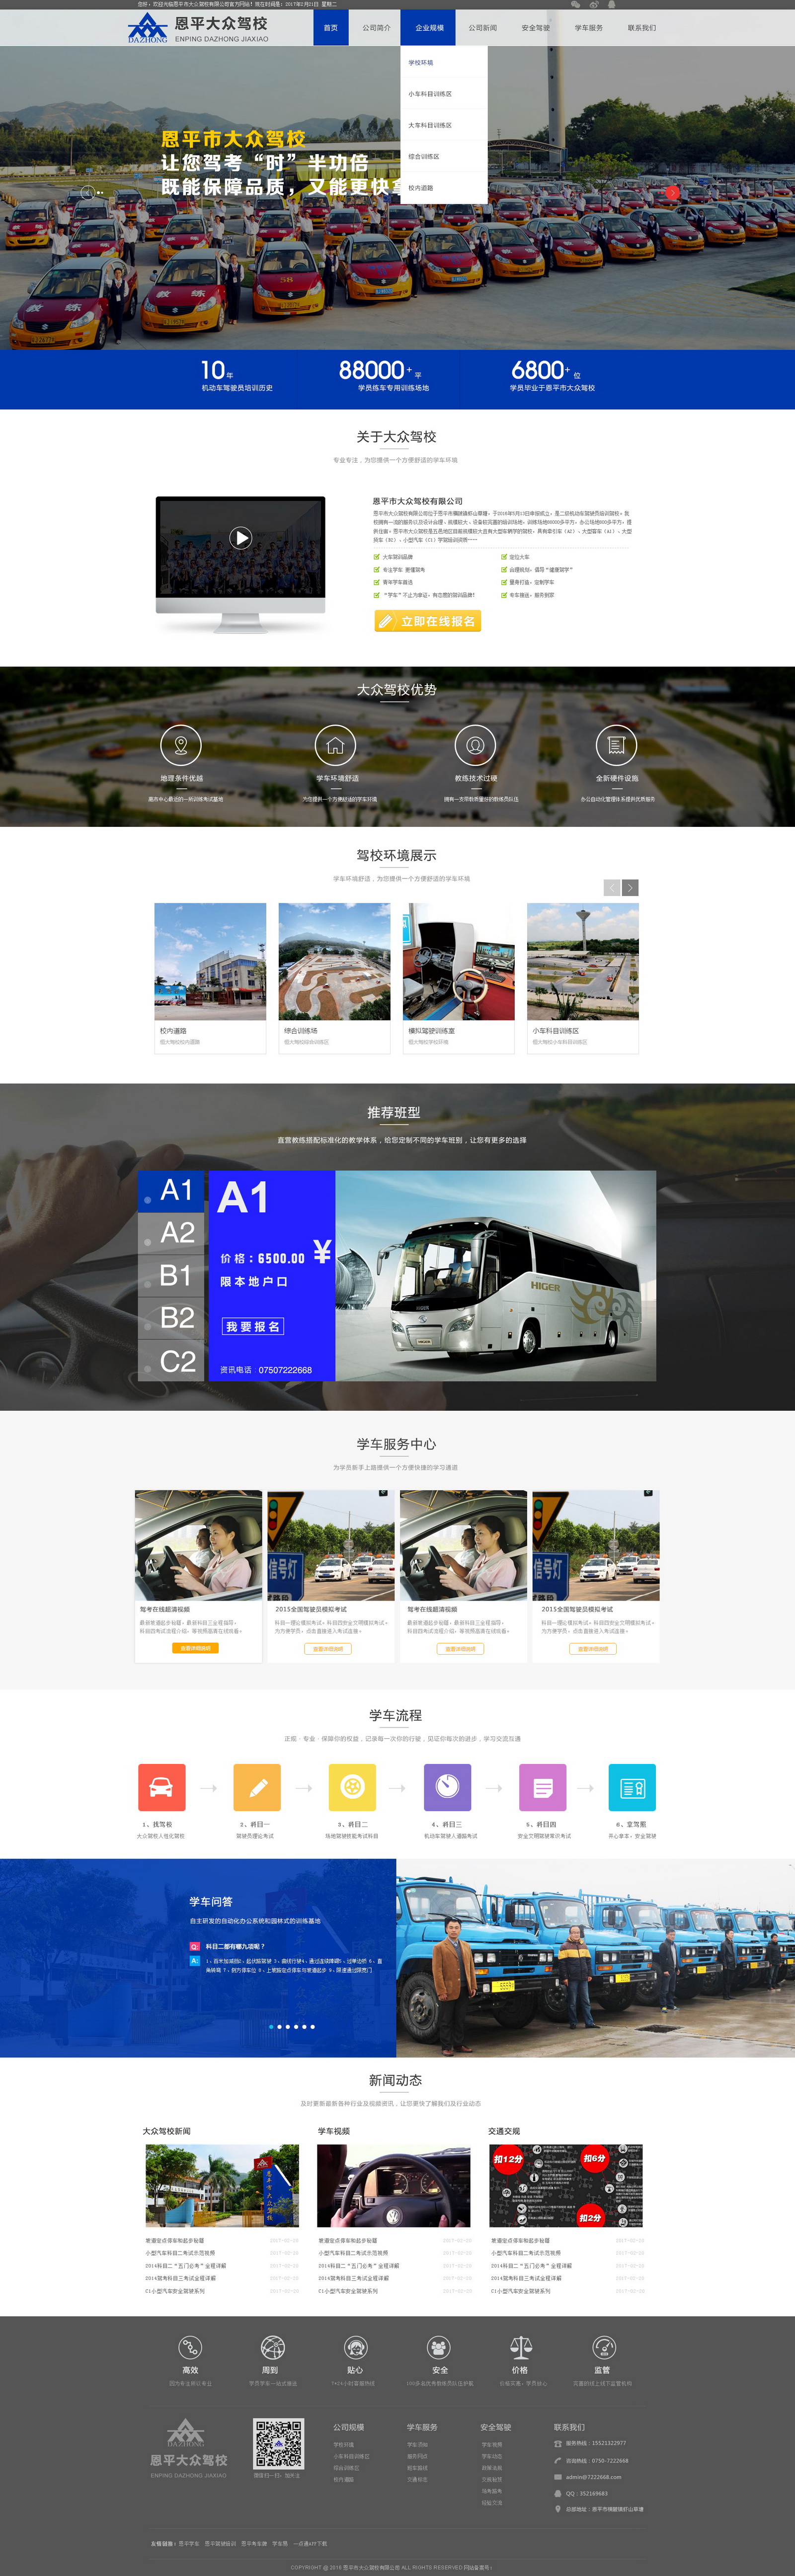Click the scales icon above 价格
Screen dimensions: 795x2576
521,2347
